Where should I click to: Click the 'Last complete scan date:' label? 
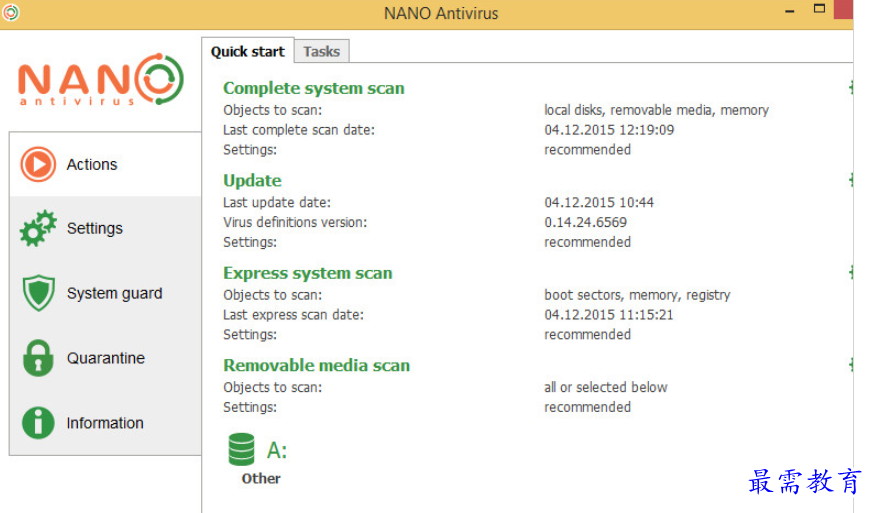point(299,130)
